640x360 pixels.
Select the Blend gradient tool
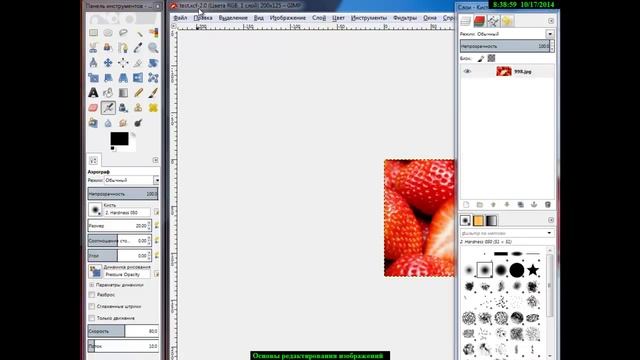123,93
